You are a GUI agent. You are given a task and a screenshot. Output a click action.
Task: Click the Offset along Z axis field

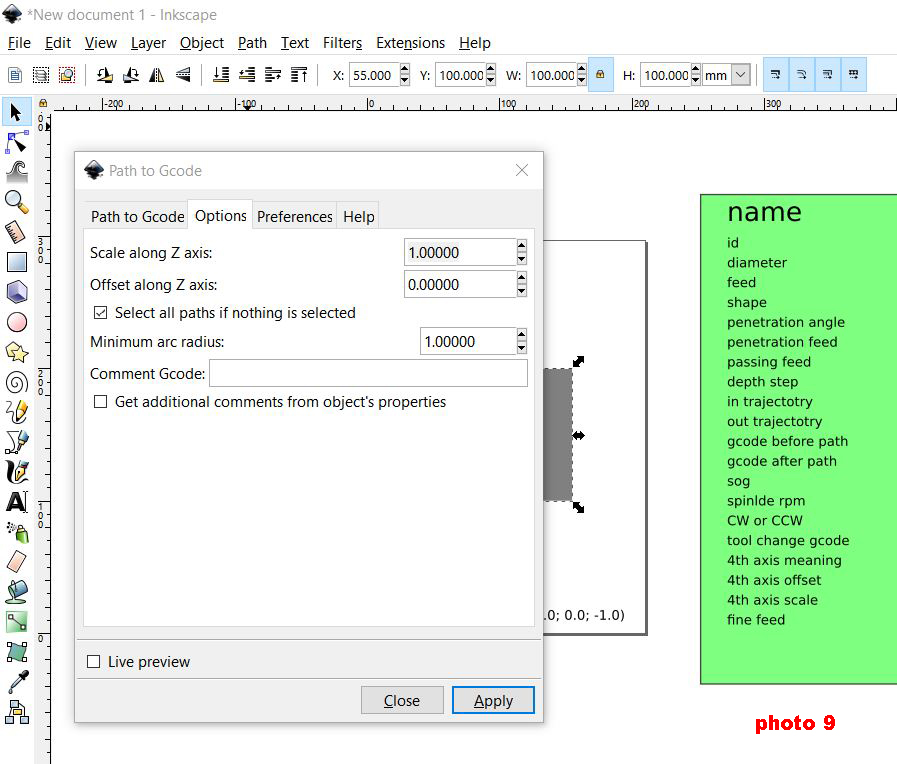coord(460,285)
